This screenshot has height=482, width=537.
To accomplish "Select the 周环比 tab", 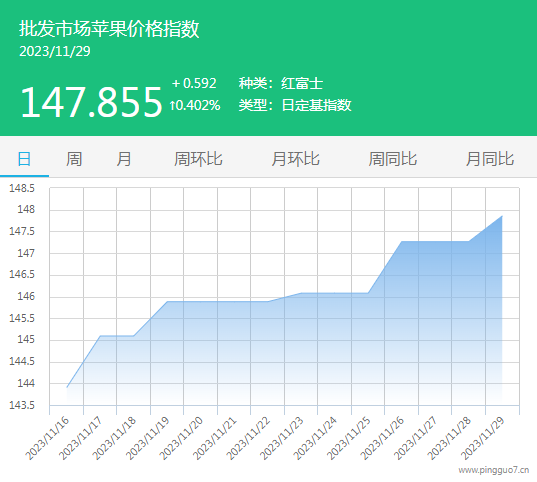I will pos(198,159).
